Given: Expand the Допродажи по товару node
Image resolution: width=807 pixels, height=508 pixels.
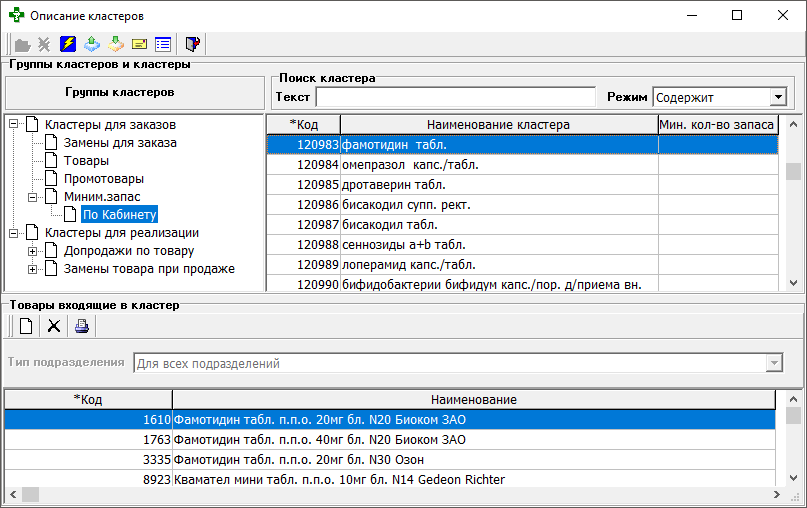Looking at the screenshot, I should (x=32, y=251).
